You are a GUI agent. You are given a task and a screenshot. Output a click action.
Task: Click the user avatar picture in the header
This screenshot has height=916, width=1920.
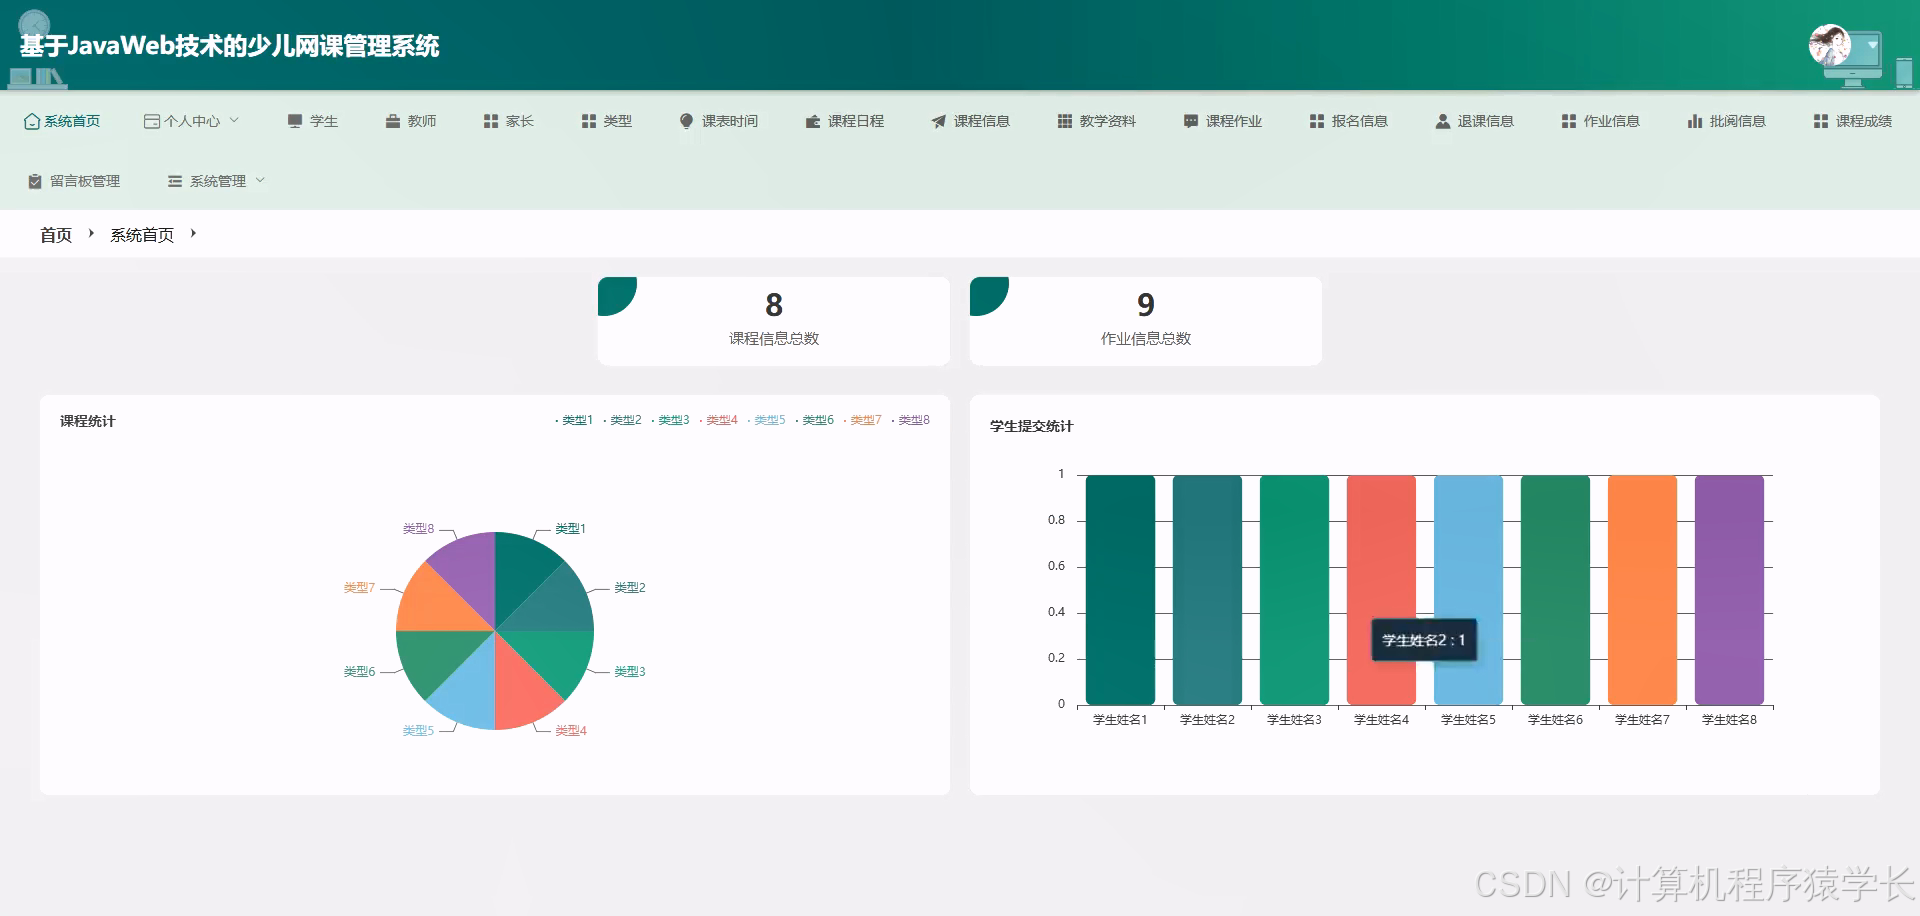(1830, 45)
